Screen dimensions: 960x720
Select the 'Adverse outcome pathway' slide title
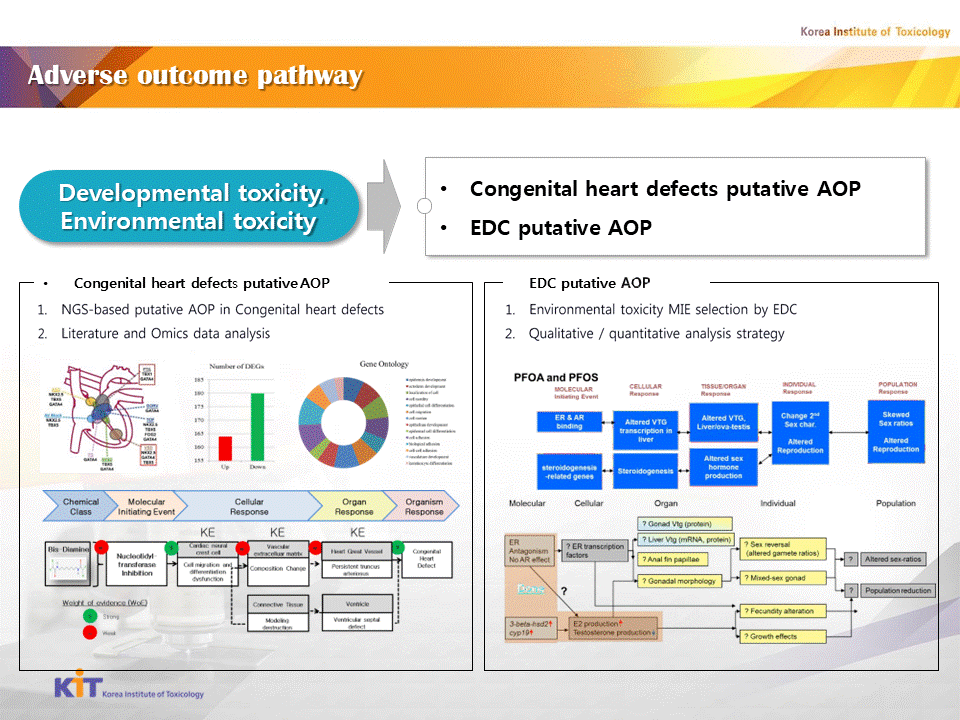click(x=195, y=75)
